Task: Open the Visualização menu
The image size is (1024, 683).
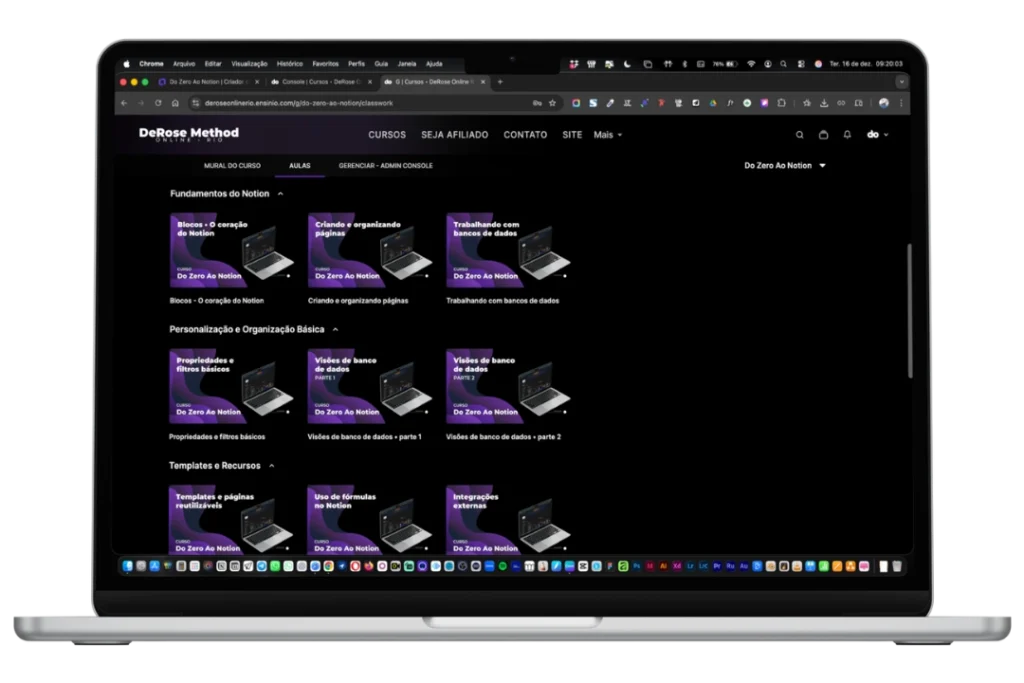Action: click(x=249, y=64)
